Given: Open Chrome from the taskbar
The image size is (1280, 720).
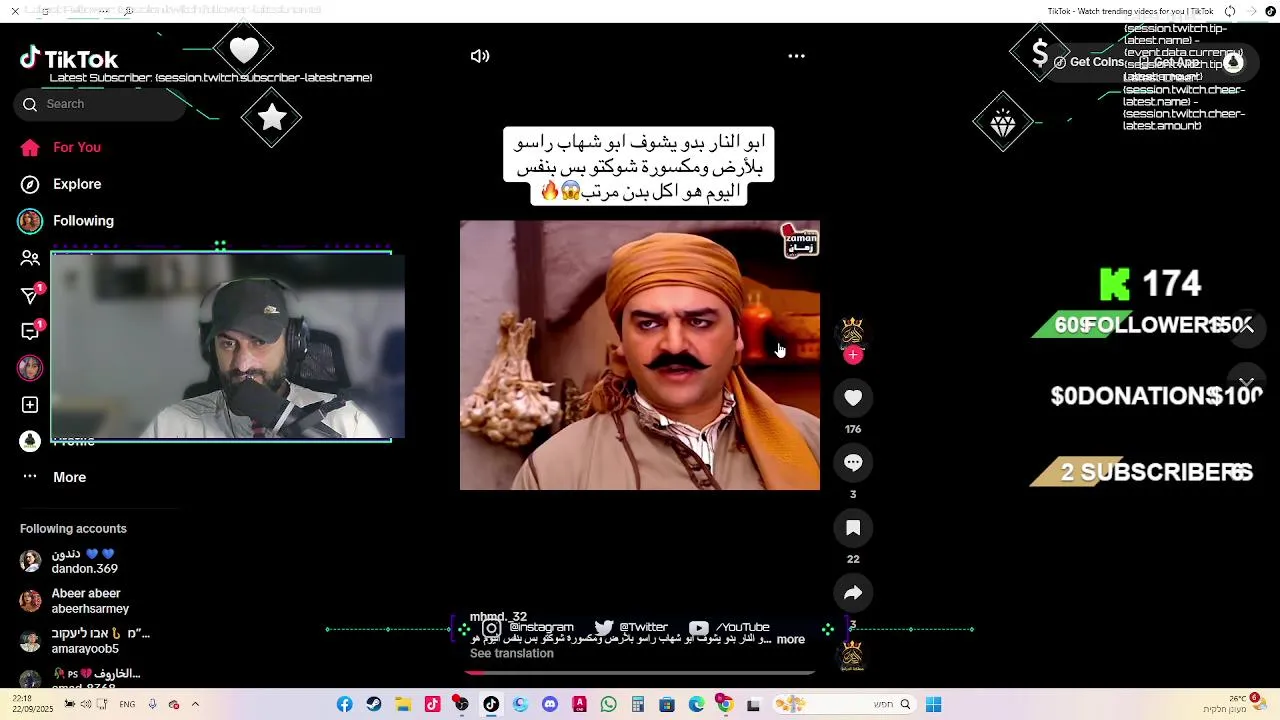Looking at the screenshot, I should tap(725, 705).
